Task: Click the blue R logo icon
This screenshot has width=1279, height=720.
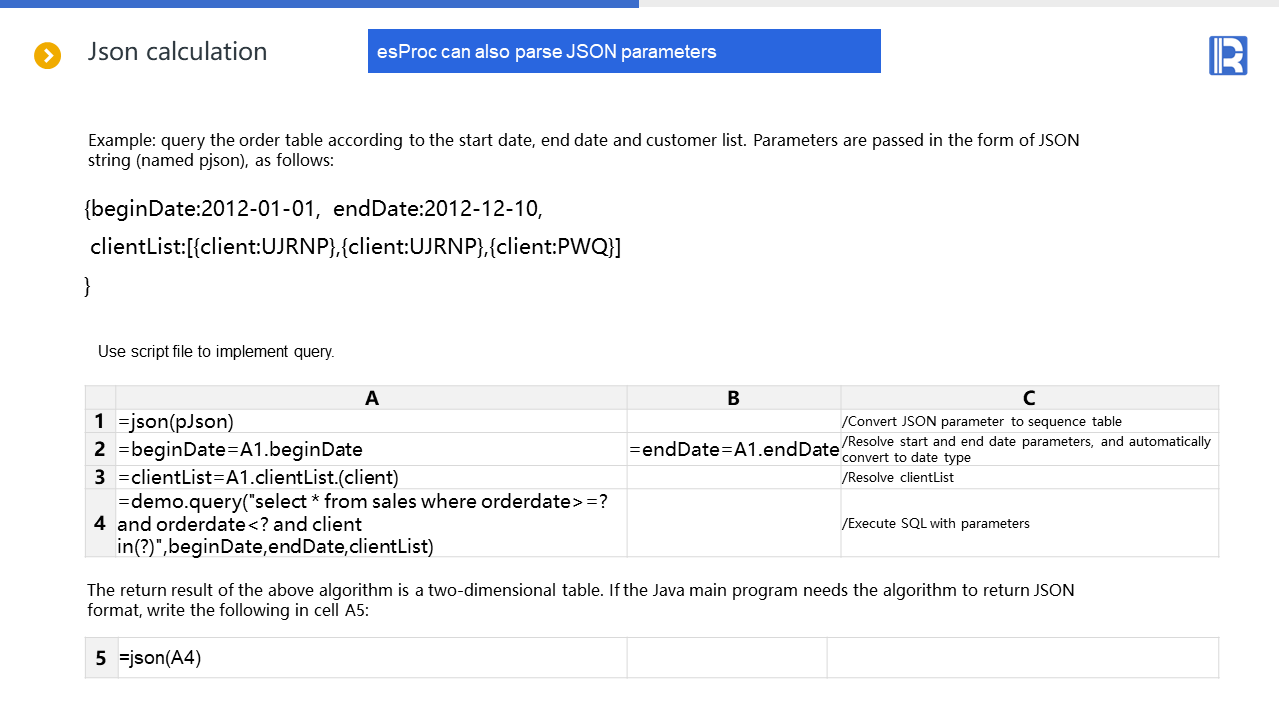Action: tap(1227, 55)
